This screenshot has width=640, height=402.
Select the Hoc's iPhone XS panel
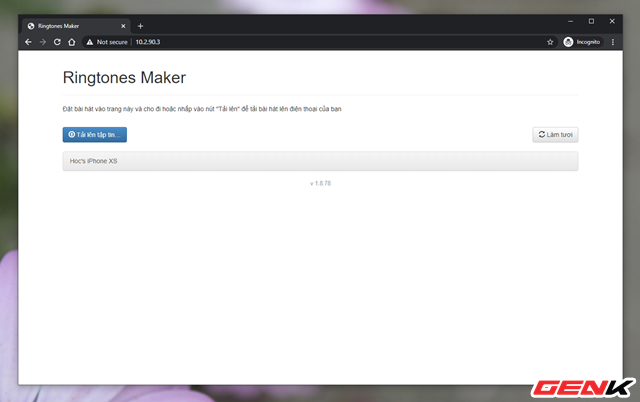[320, 161]
